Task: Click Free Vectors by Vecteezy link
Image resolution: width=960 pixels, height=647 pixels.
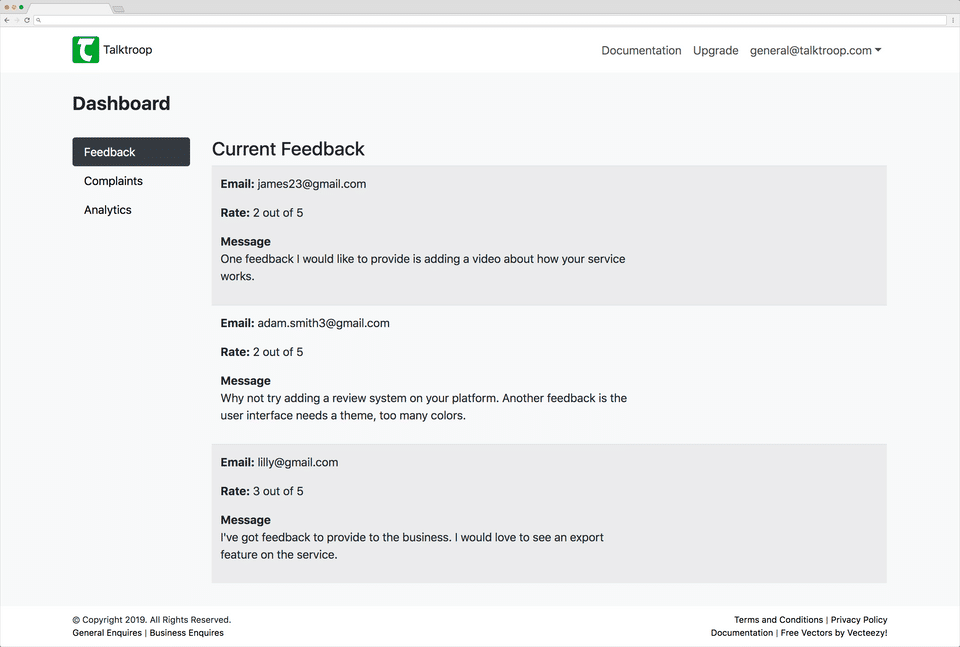Action: 834,633
